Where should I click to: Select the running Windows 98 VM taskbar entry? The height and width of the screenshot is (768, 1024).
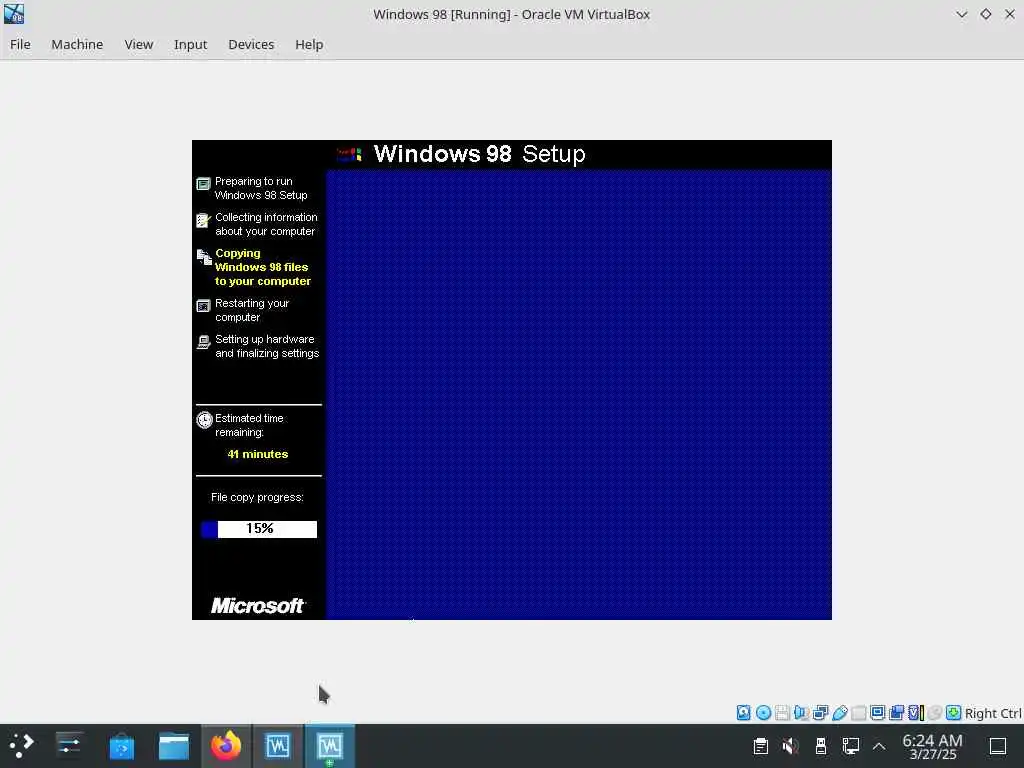[330, 746]
